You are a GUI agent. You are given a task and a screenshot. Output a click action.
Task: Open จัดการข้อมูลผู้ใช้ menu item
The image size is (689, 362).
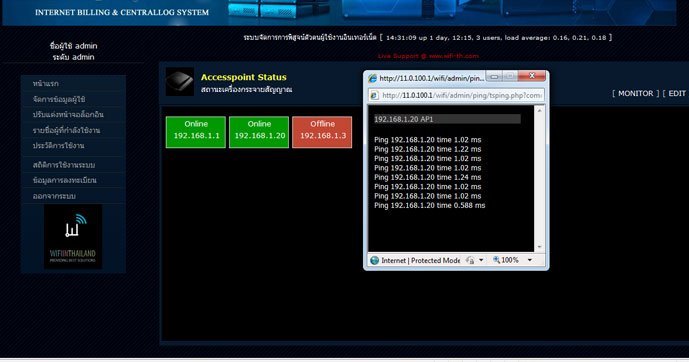point(59,99)
